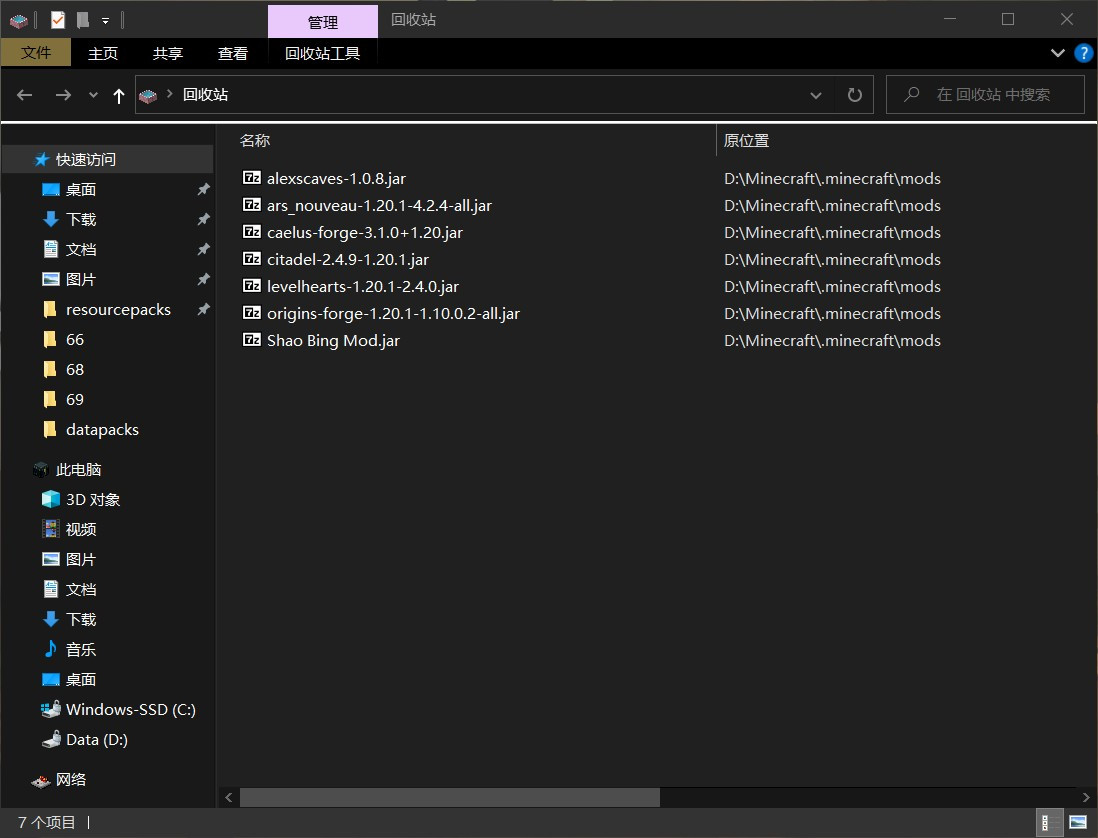Viewport: 1098px width, 838px height.
Task: Open pinned 文档 under Quick access
Action: point(81,250)
